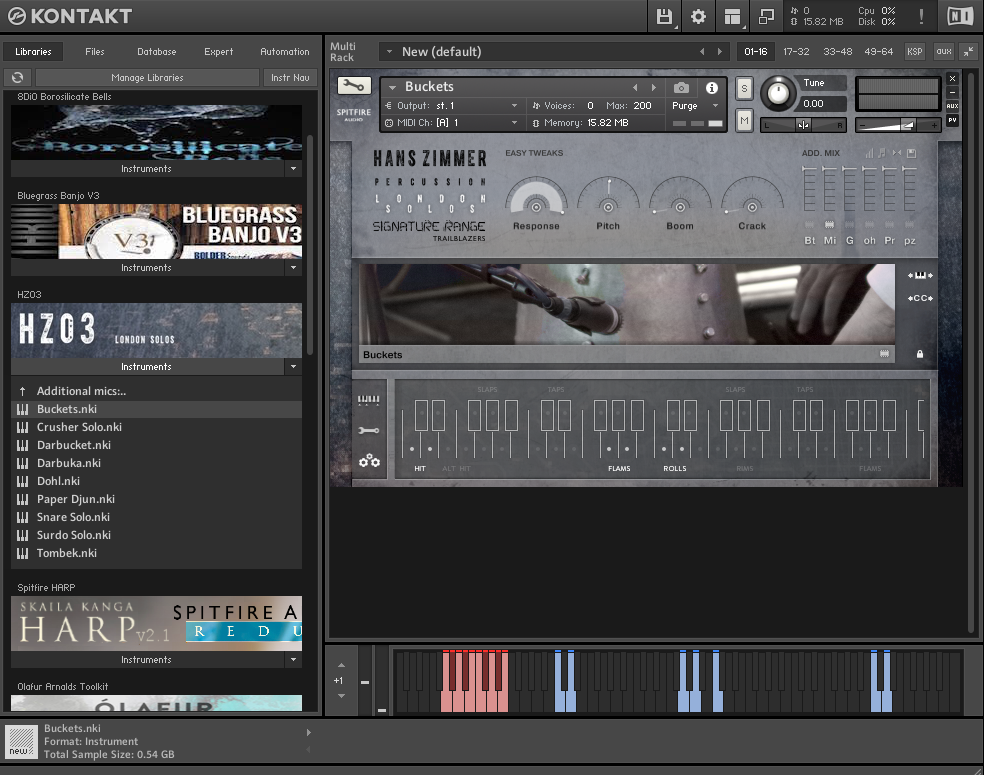The height and width of the screenshot is (775, 984).
Task: Enable the Bt microphone chip
Action: (x=810, y=224)
